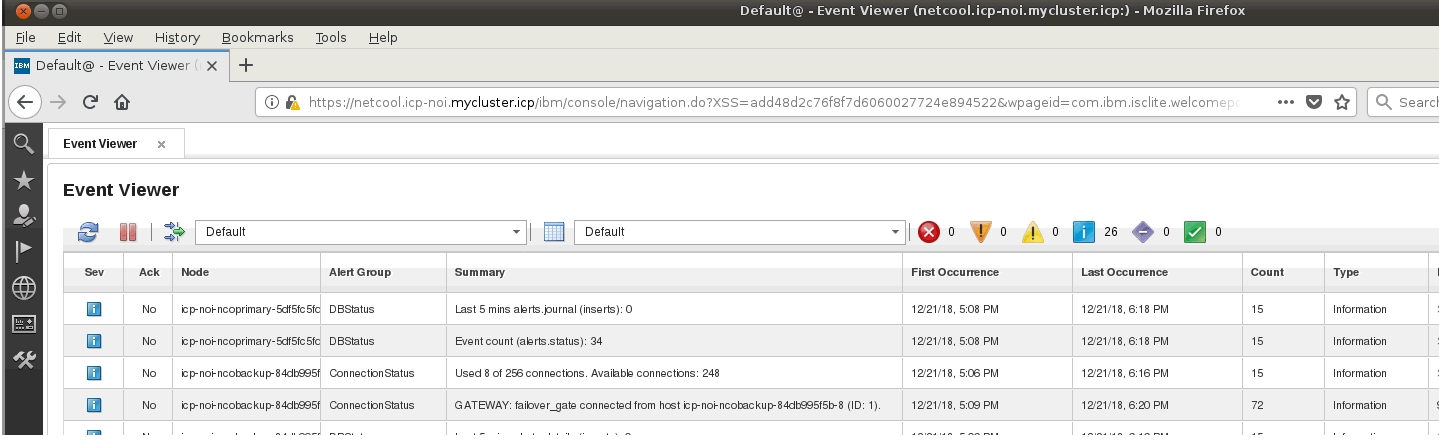Click the view builder table icon

tap(554, 232)
